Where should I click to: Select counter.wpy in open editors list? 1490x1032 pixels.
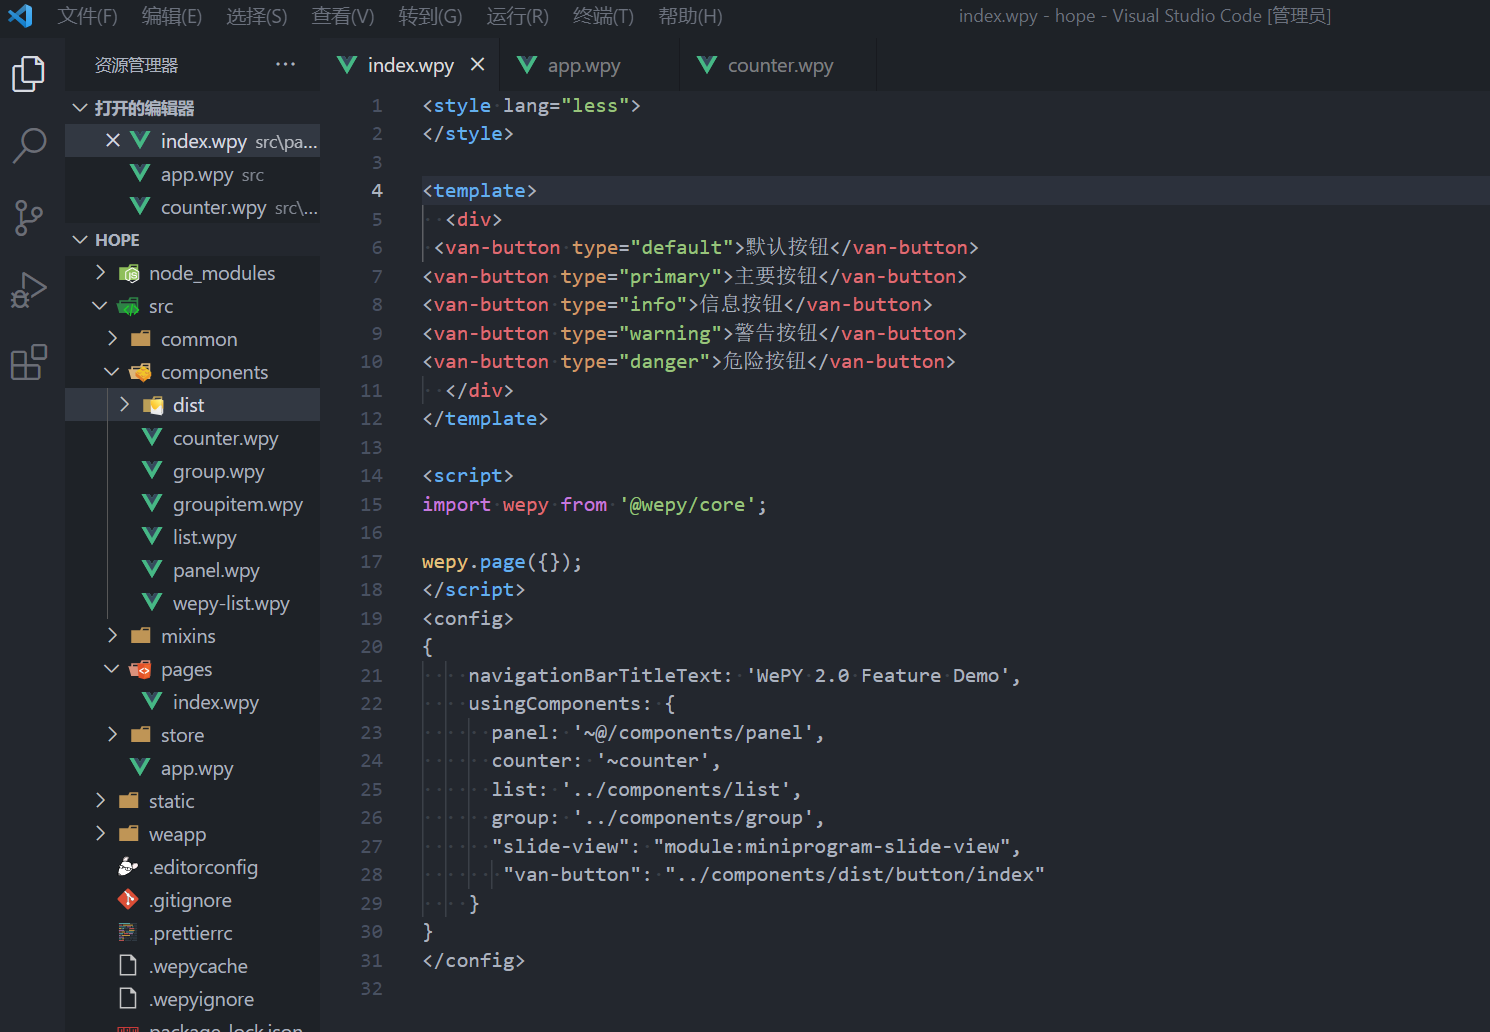pos(192,207)
